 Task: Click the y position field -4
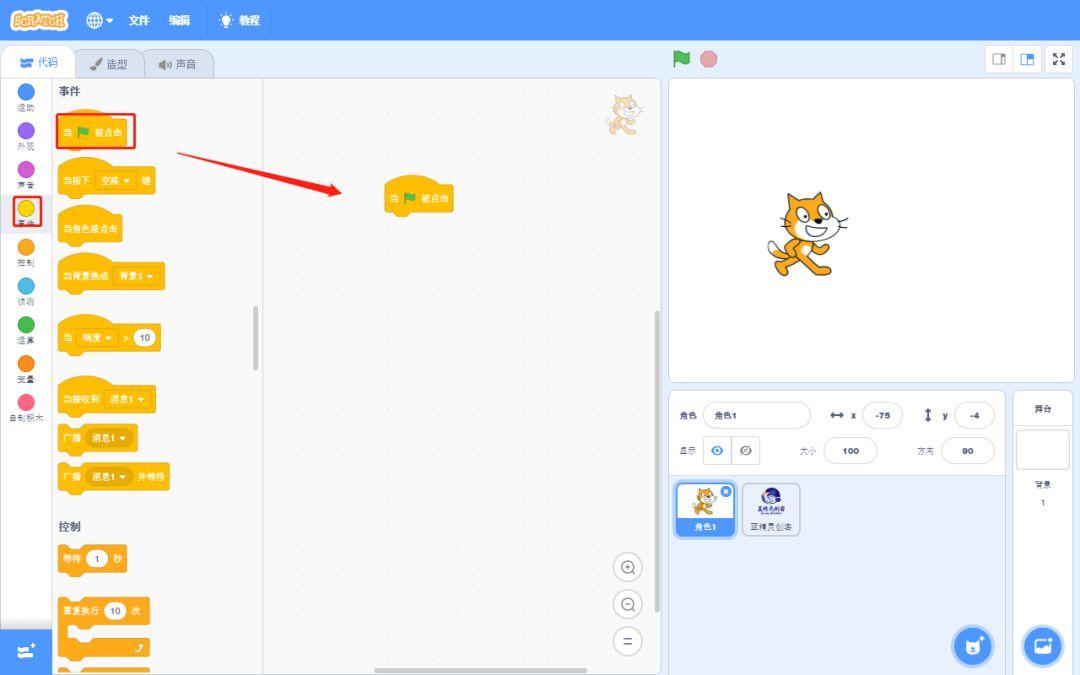(x=974, y=415)
